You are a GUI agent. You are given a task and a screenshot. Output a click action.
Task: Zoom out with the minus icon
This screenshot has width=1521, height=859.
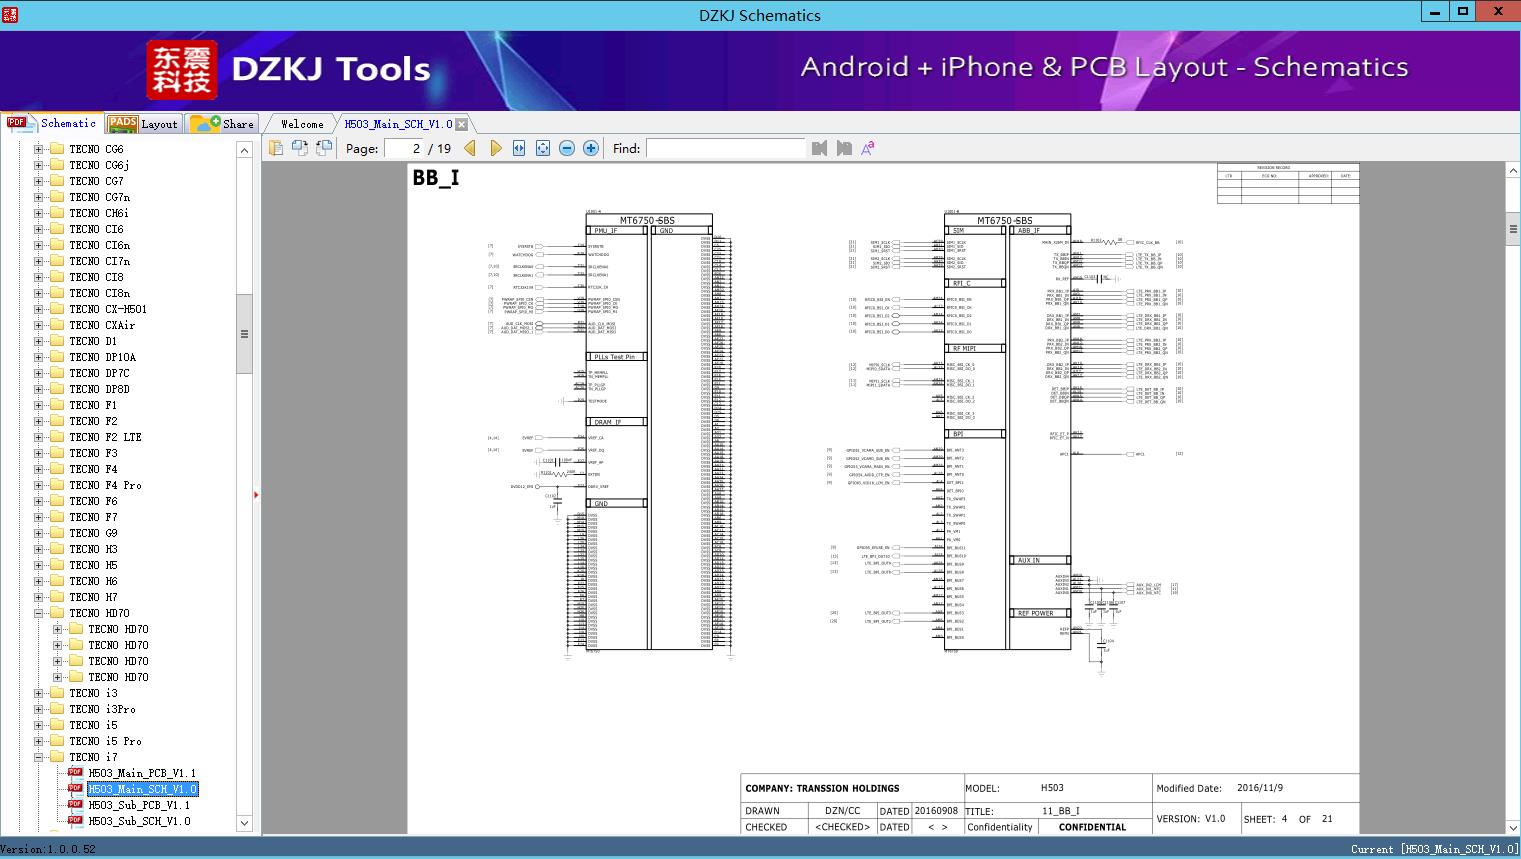pos(567,148)
